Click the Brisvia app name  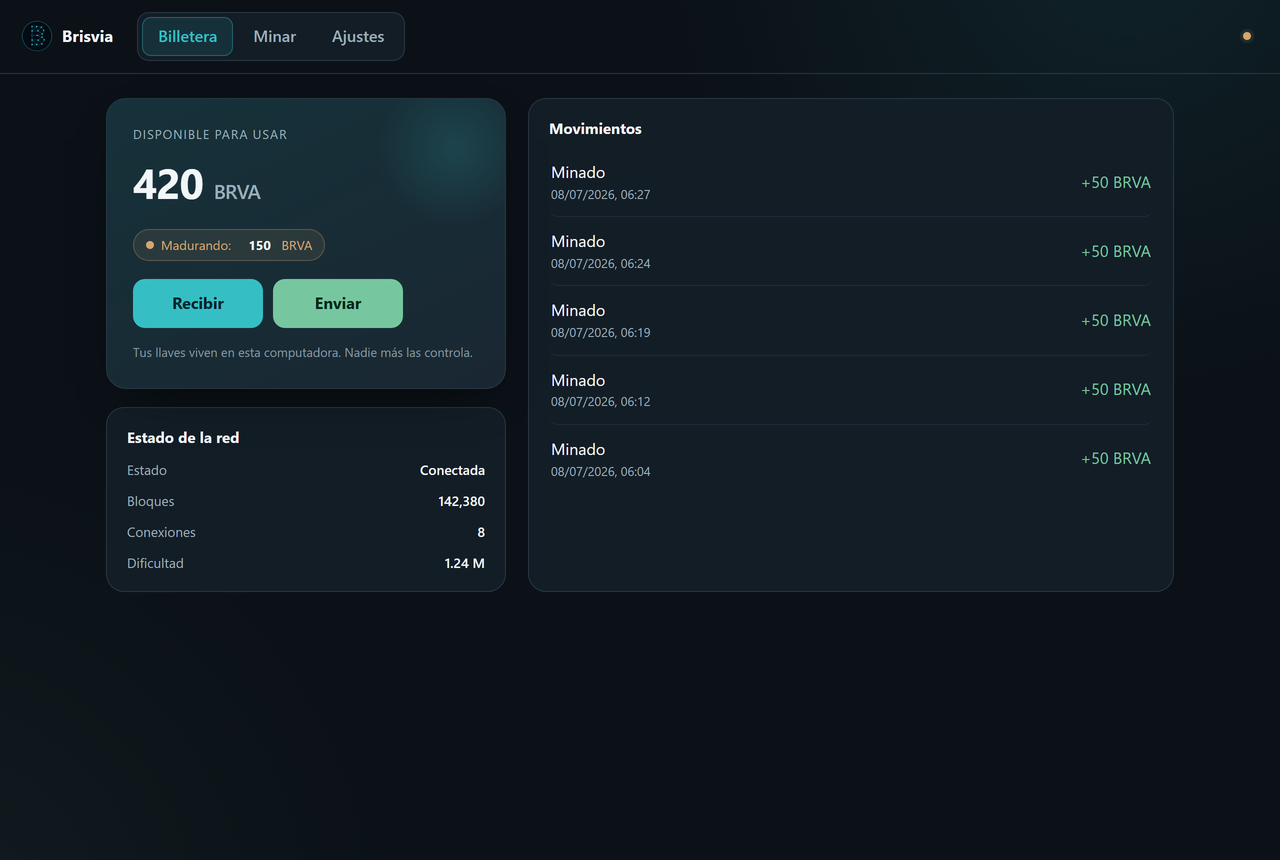point(87,37)
